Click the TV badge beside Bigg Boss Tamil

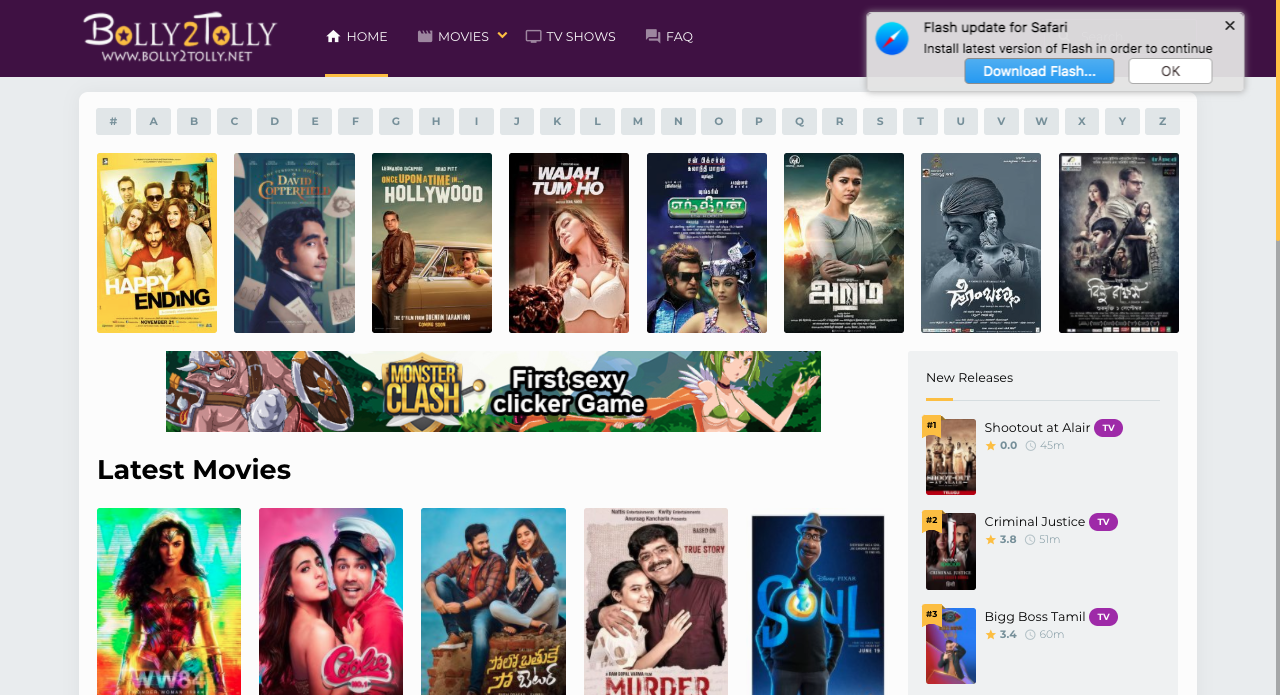click(x=1103, y=617)
